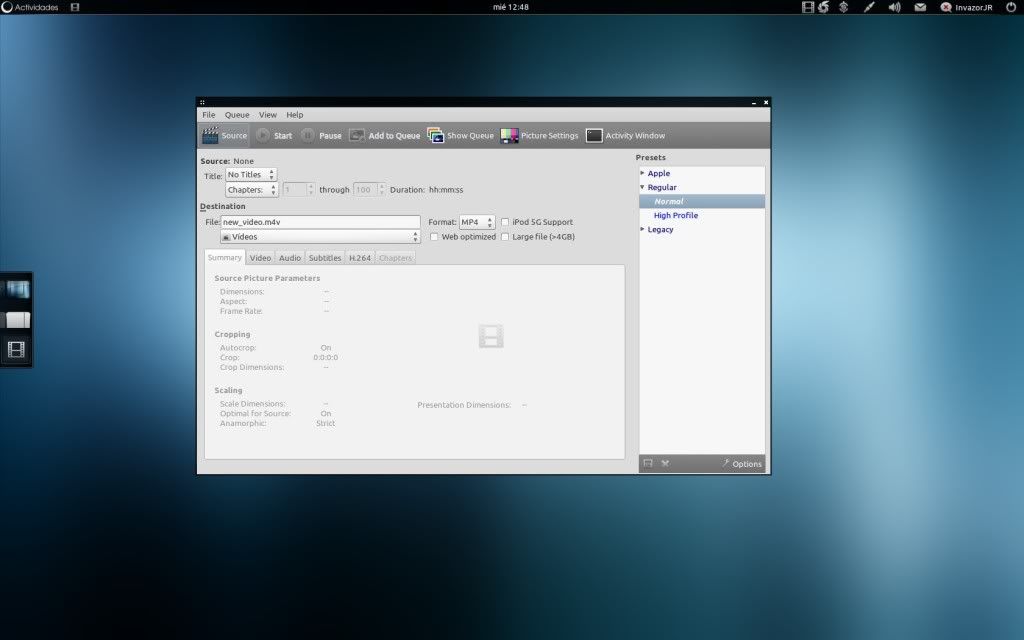Enable iPod 5G Support

click(505, 222)
